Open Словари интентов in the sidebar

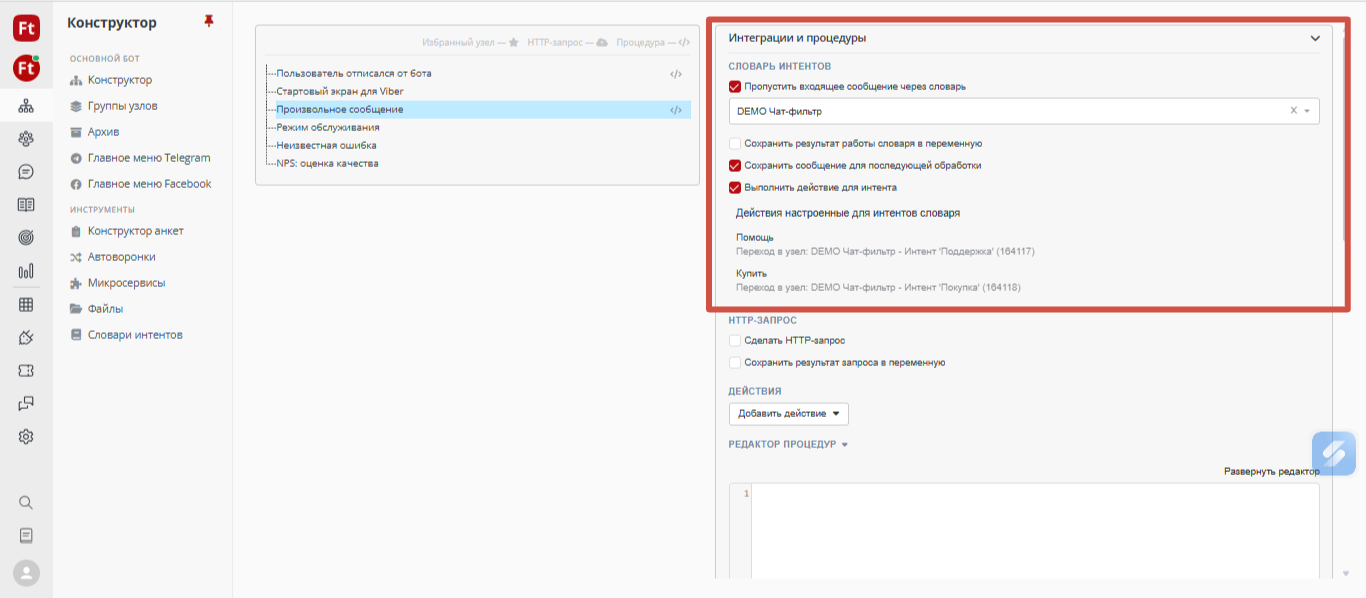pyautogui.click(x=135, y=335)
